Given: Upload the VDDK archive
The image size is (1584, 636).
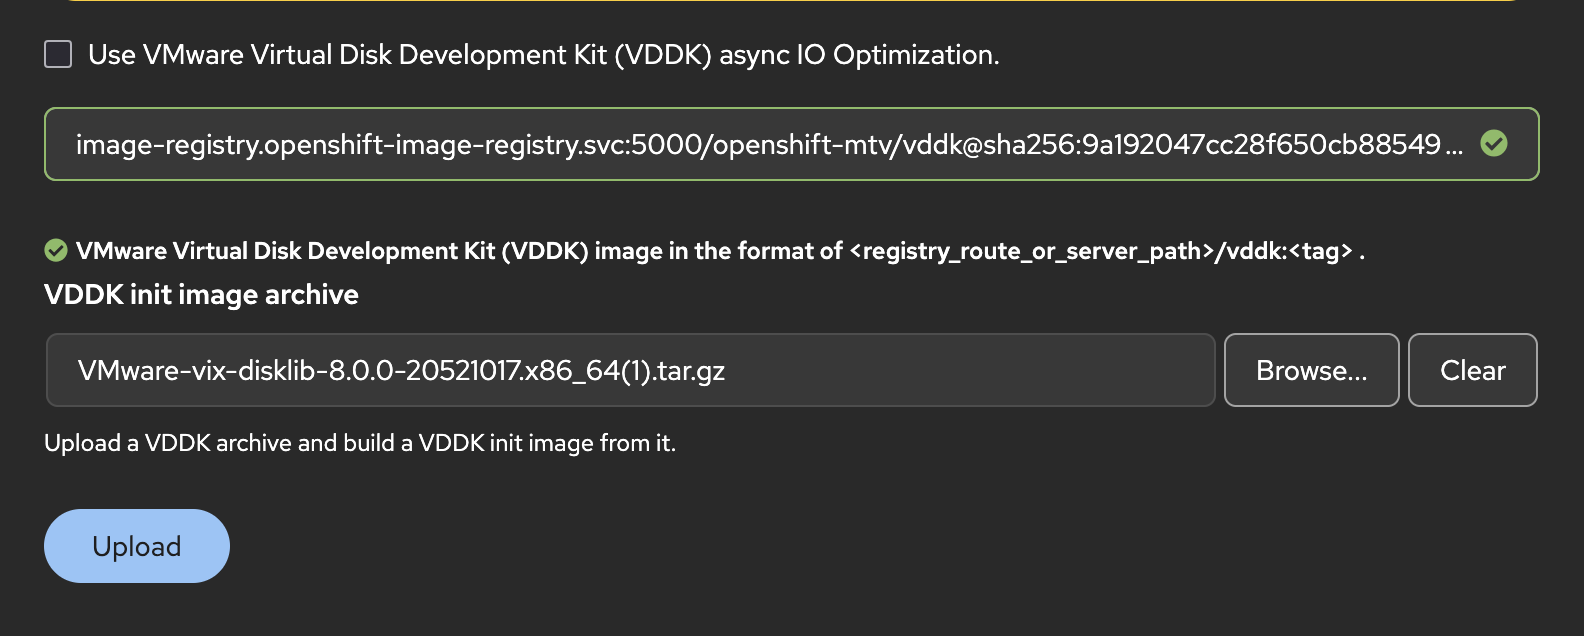Looking at the screenshot, I should point(137,546).
